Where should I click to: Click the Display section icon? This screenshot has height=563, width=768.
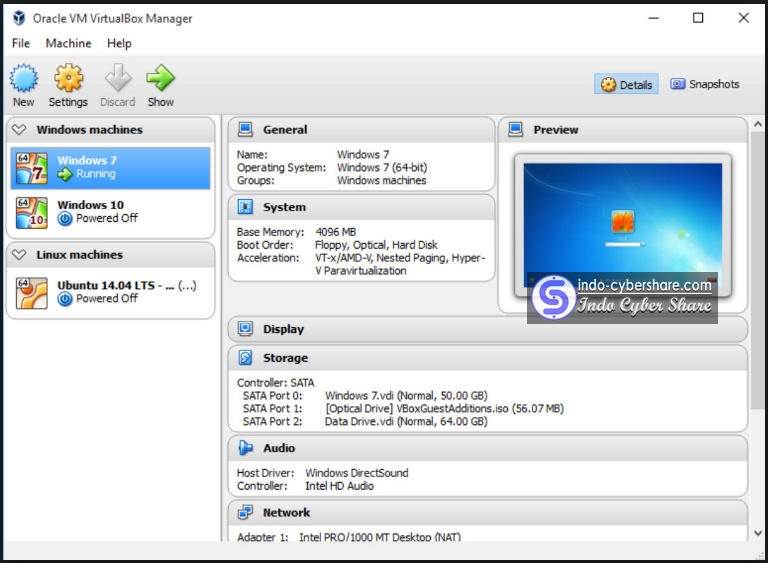(x=245, y=329)
